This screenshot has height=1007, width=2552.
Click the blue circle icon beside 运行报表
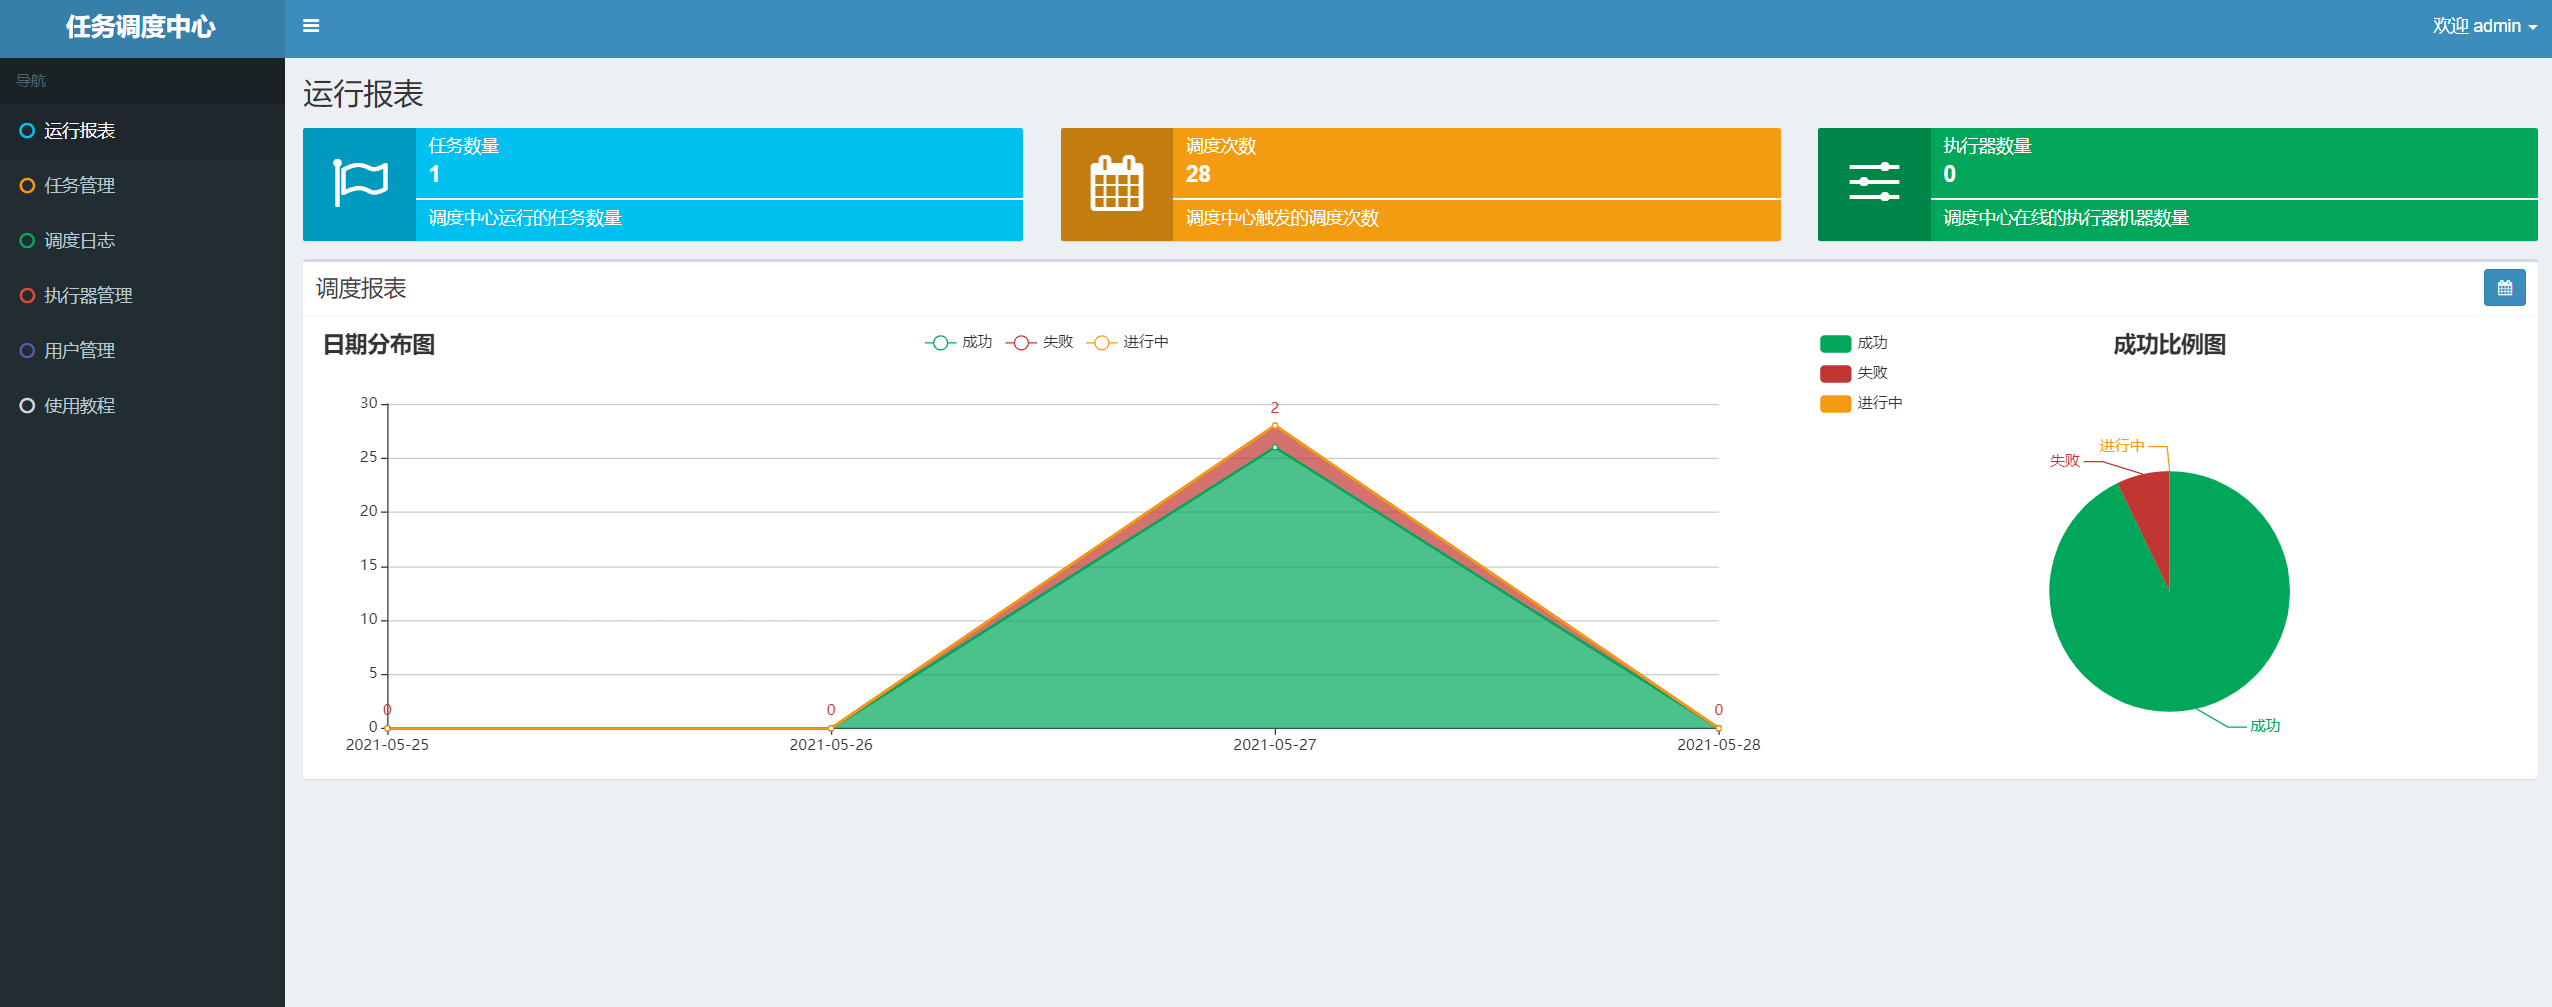tap(27, 131)
